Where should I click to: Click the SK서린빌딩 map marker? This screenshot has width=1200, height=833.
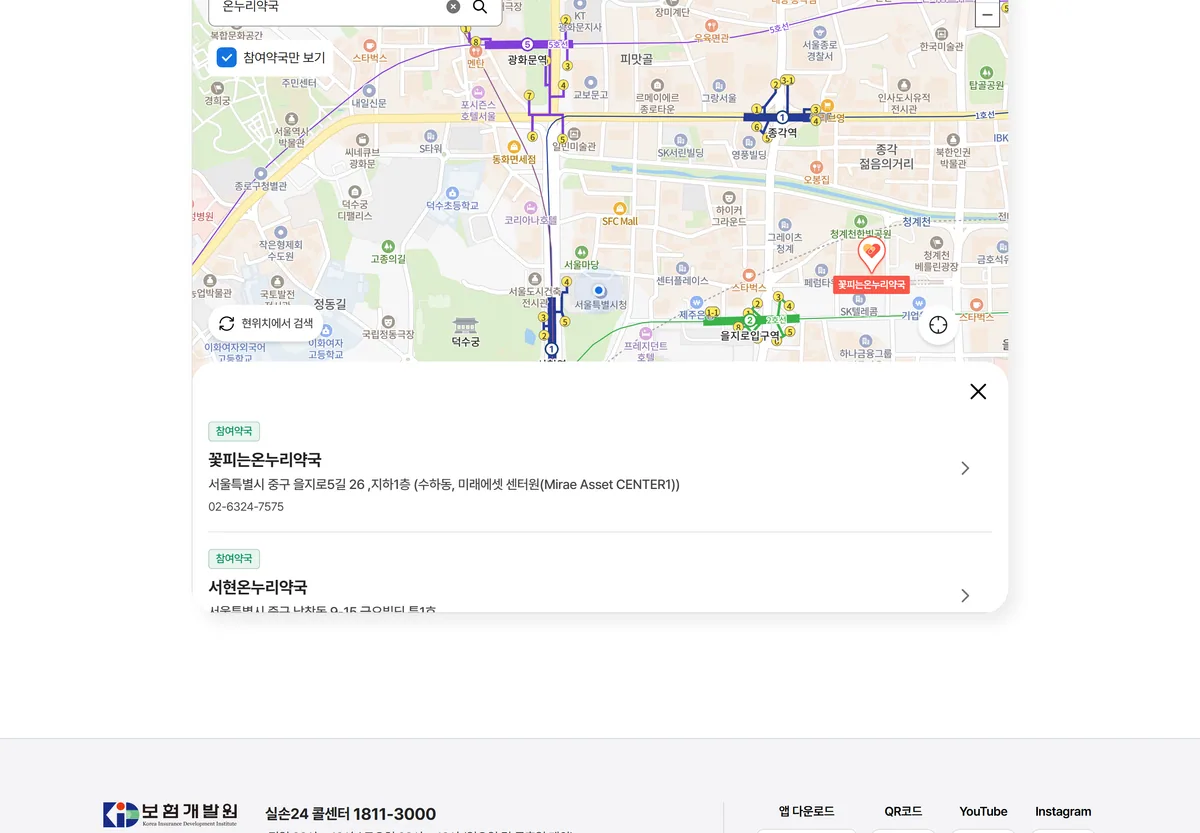[681, 139]
